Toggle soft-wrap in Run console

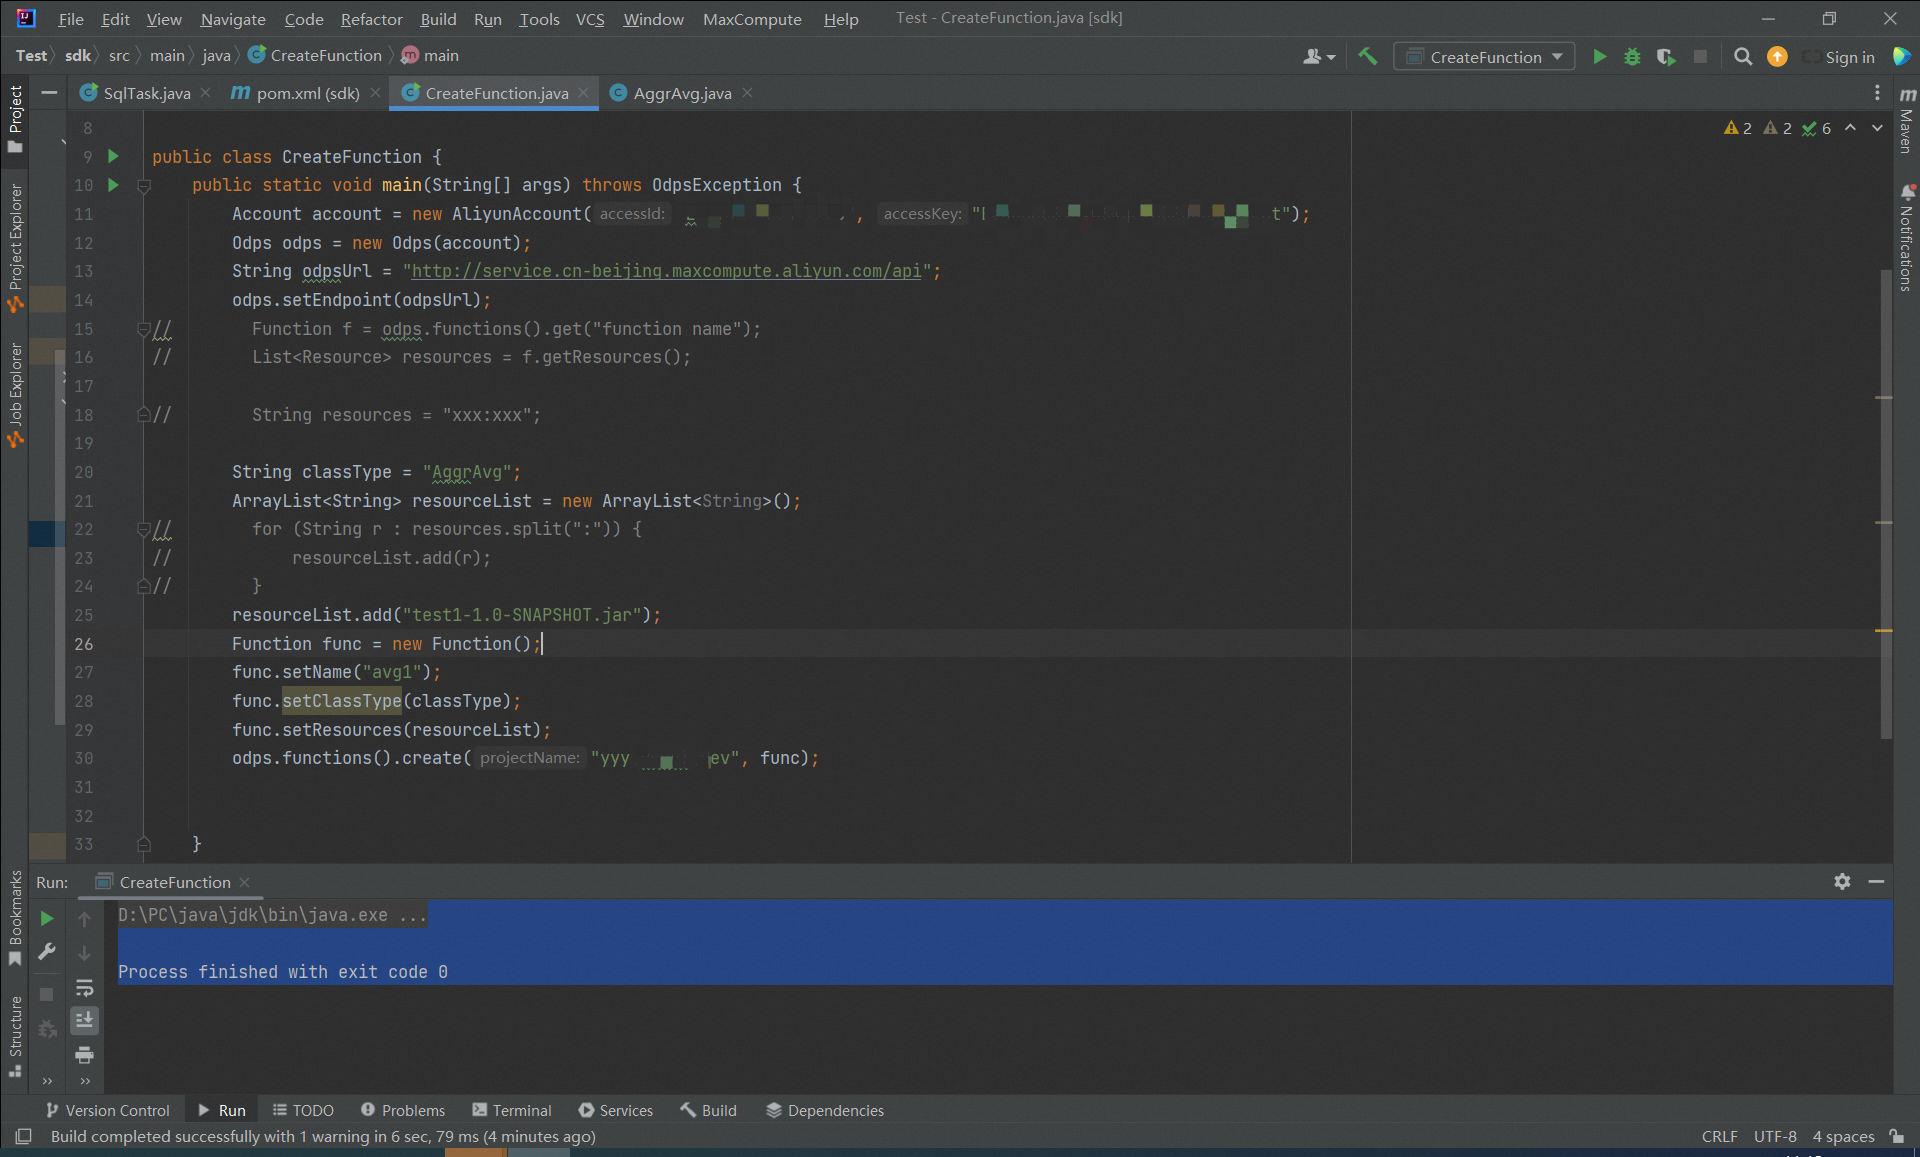(x=85, y=988)
